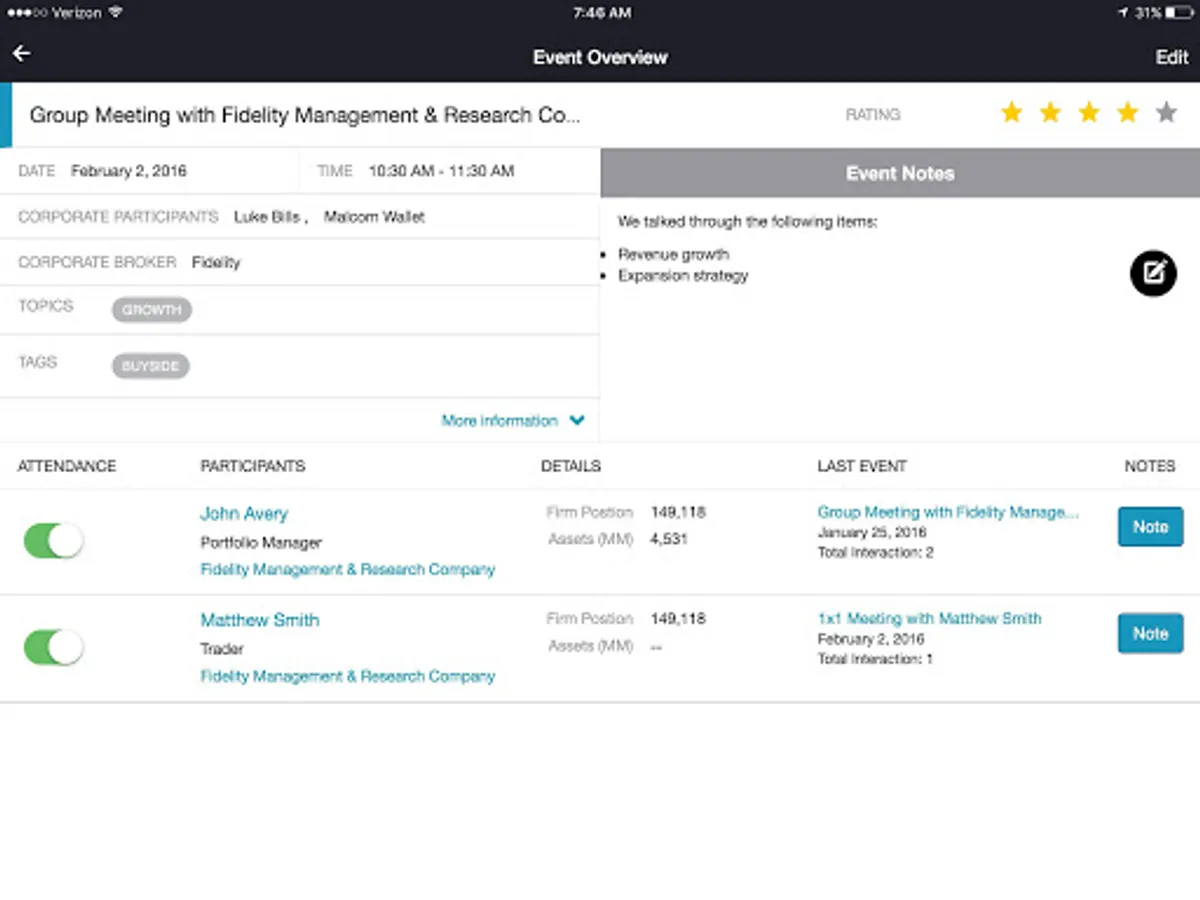Tap the January 25, 2016 last event date

(871, 532)
